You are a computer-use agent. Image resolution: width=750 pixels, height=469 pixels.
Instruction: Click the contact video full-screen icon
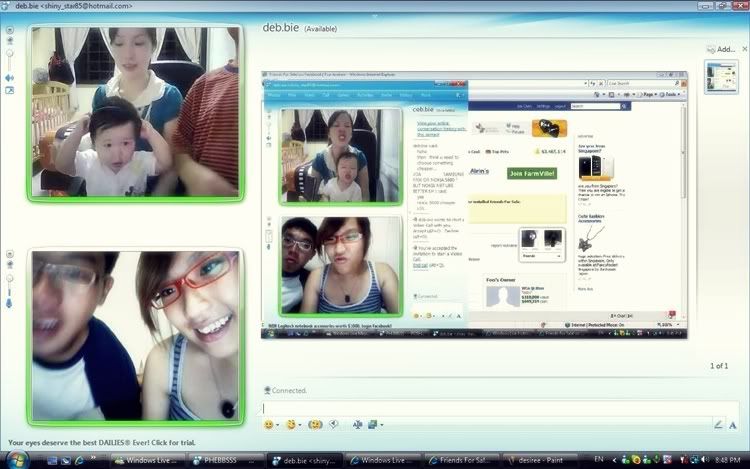pyautogui.click(x=10, y=90)
